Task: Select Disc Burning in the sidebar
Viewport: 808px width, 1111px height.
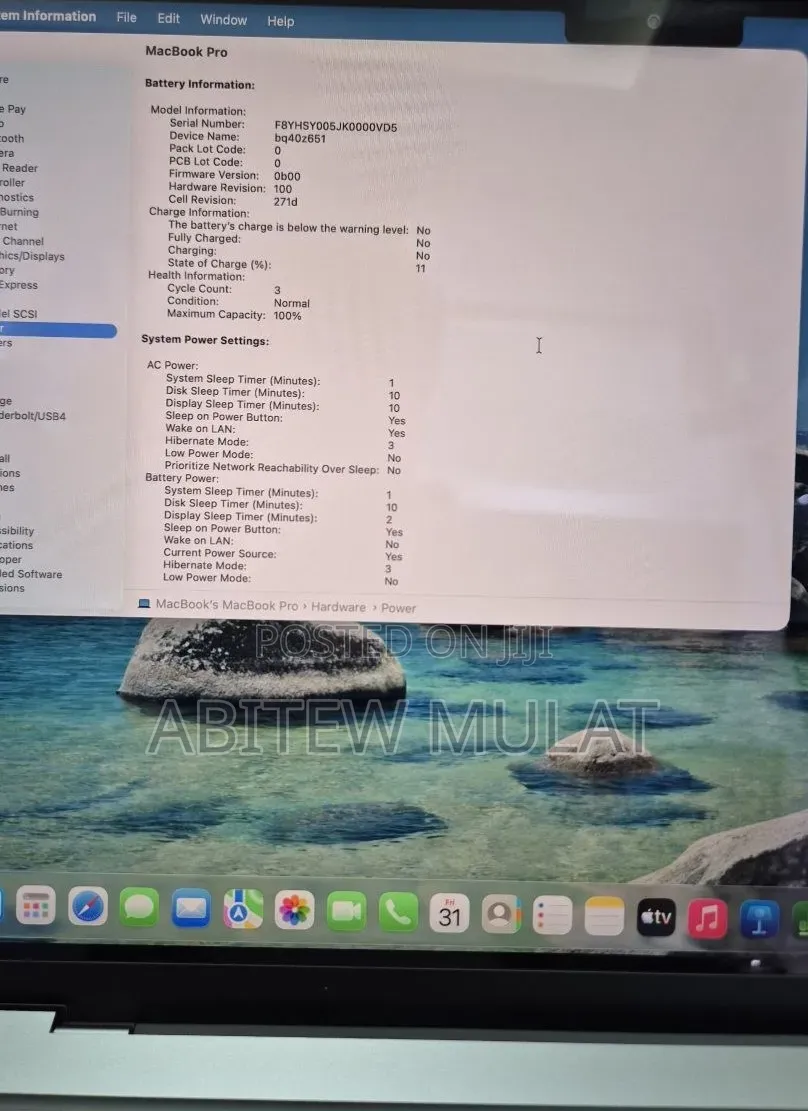Action: pyautogui.click(x=19, y=212)
